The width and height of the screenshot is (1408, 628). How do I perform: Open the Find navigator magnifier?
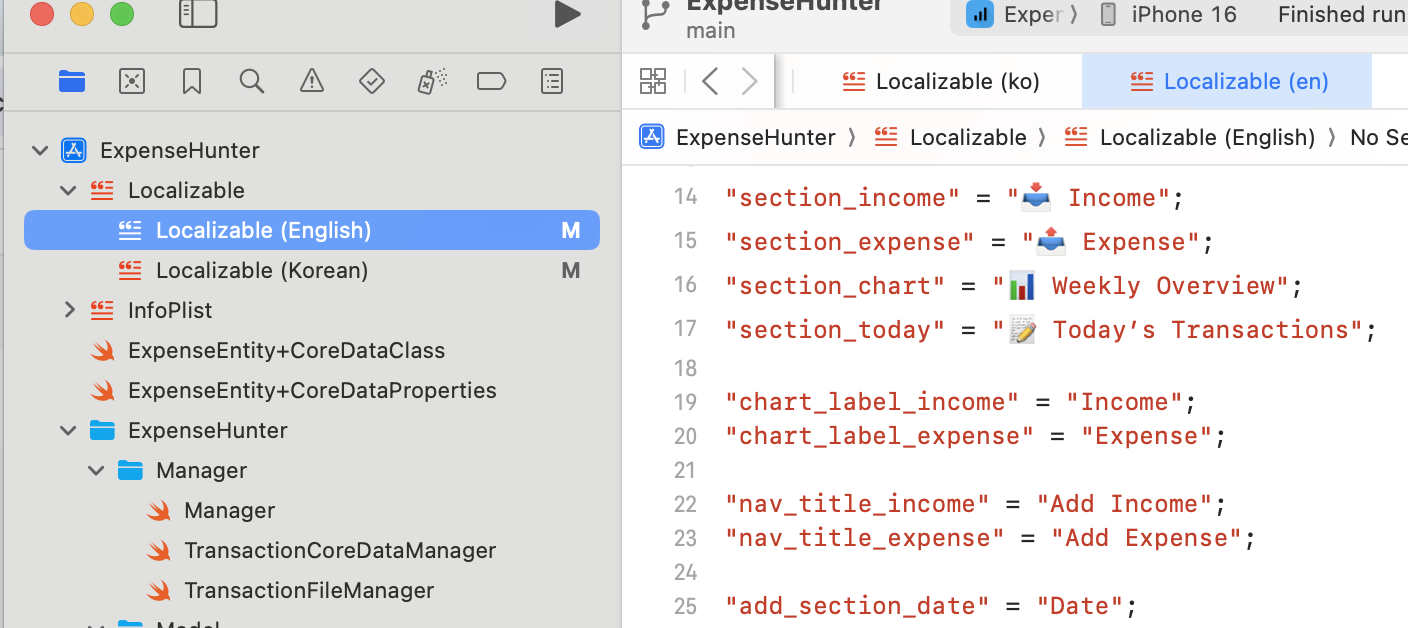click(x=252, y=81)
